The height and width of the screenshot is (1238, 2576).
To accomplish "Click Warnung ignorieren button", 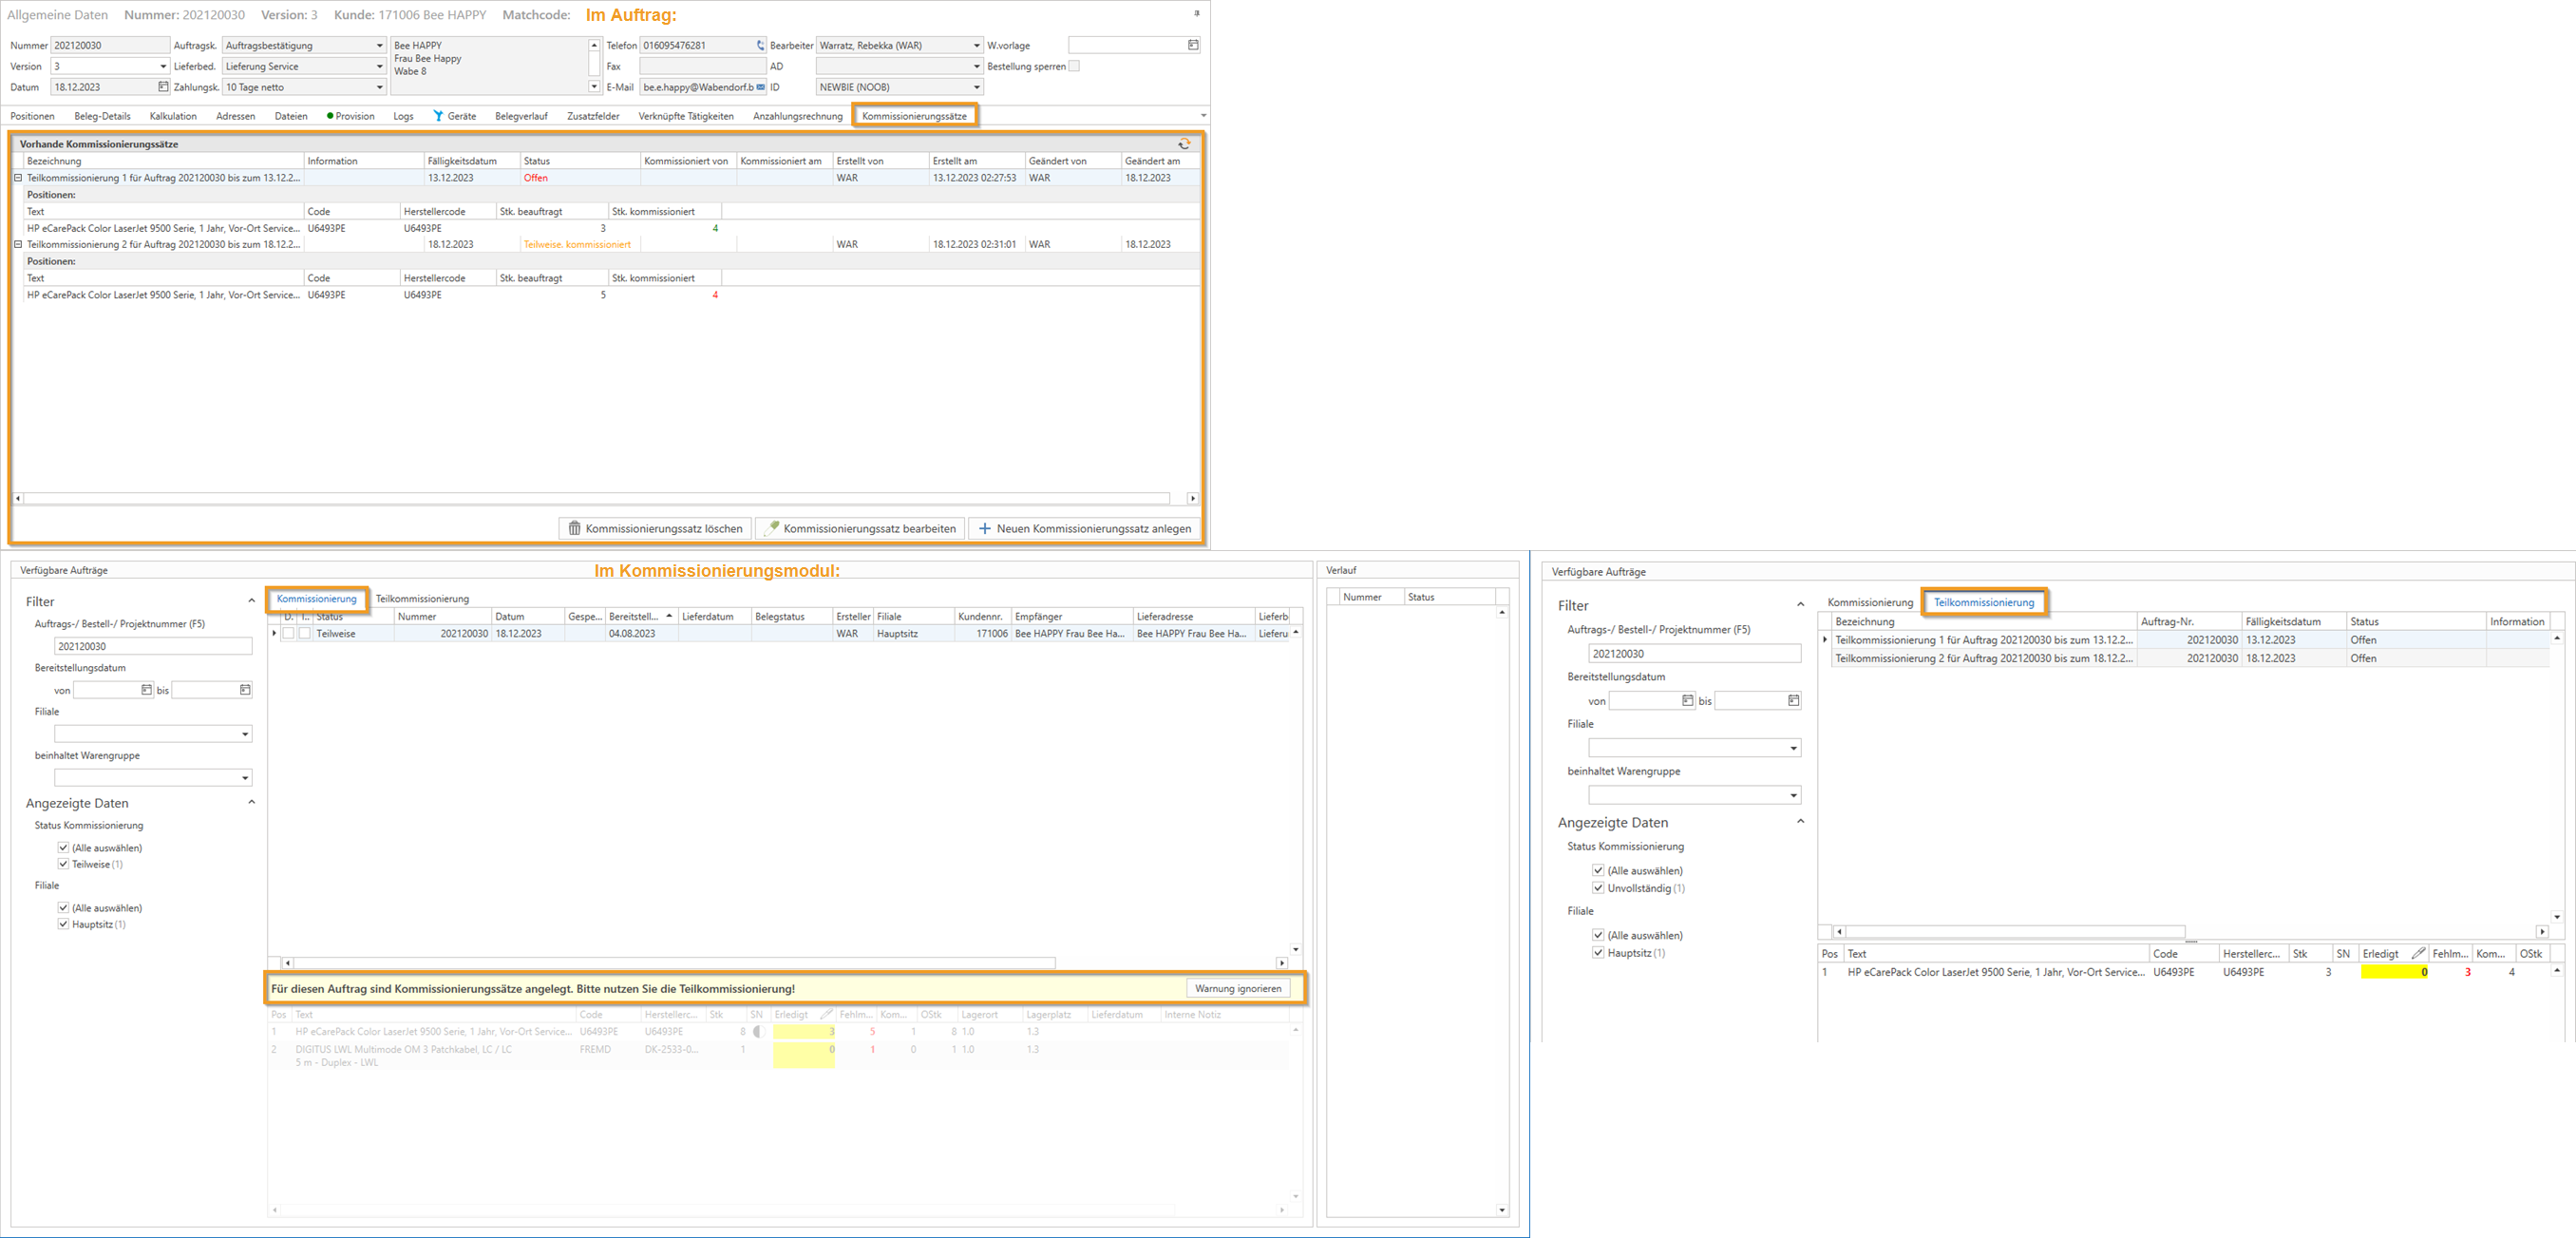I will [x=1237, y=988].
